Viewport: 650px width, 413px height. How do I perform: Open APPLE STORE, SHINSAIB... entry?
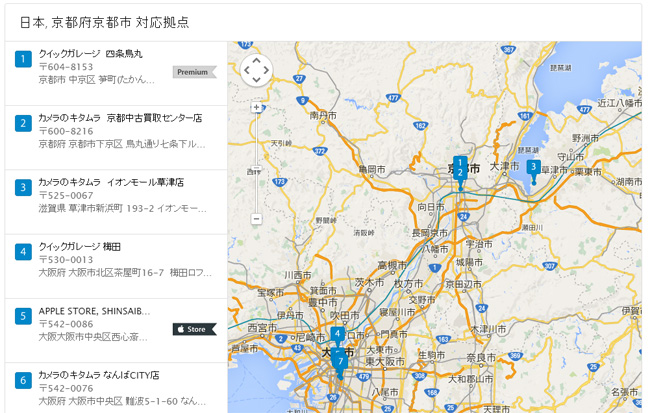click(95, 311)
